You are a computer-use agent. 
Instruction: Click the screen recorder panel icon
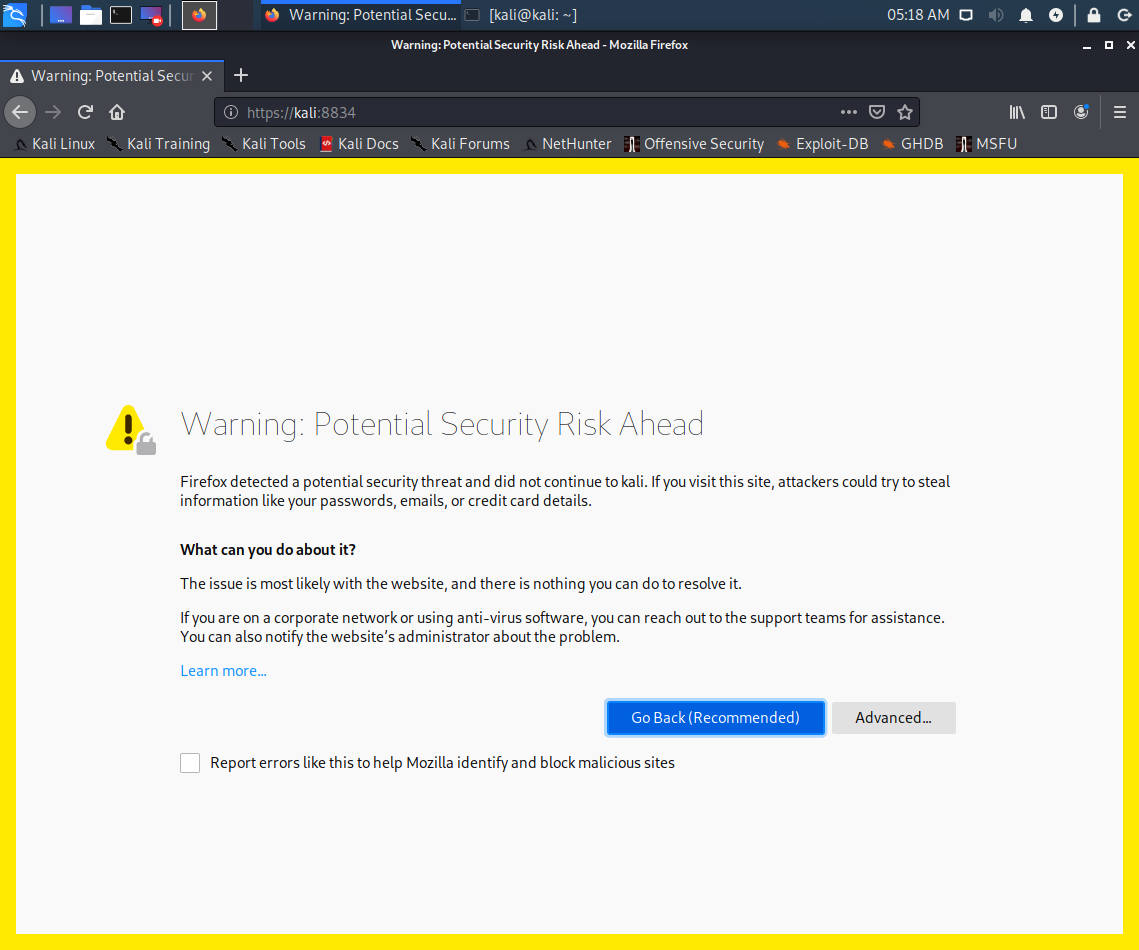coord(151,15)
